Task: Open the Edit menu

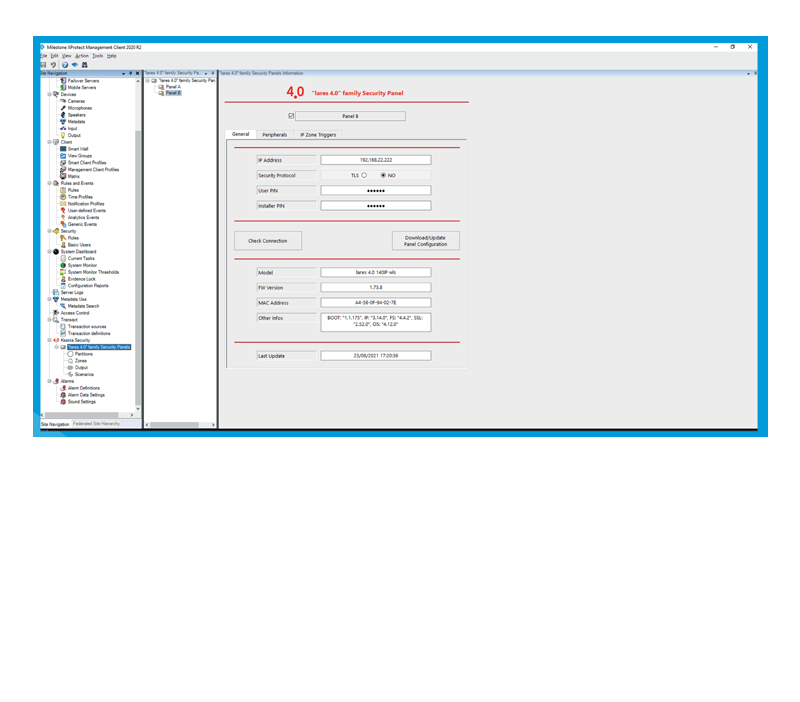Action: pyautogui.click(x=54, y=56)
